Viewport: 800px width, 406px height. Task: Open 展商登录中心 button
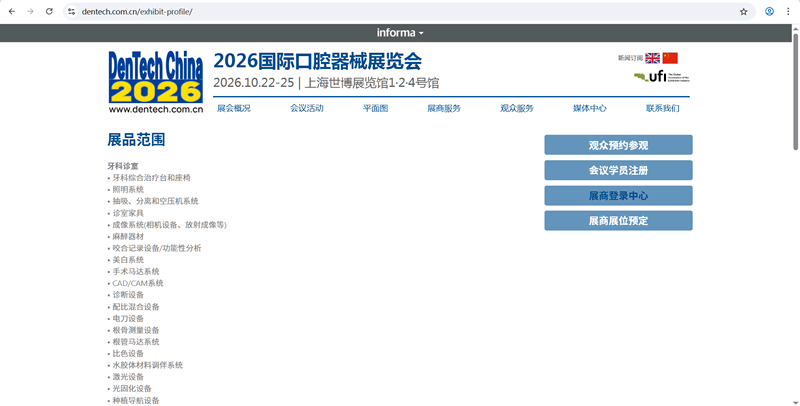point(618,196)
